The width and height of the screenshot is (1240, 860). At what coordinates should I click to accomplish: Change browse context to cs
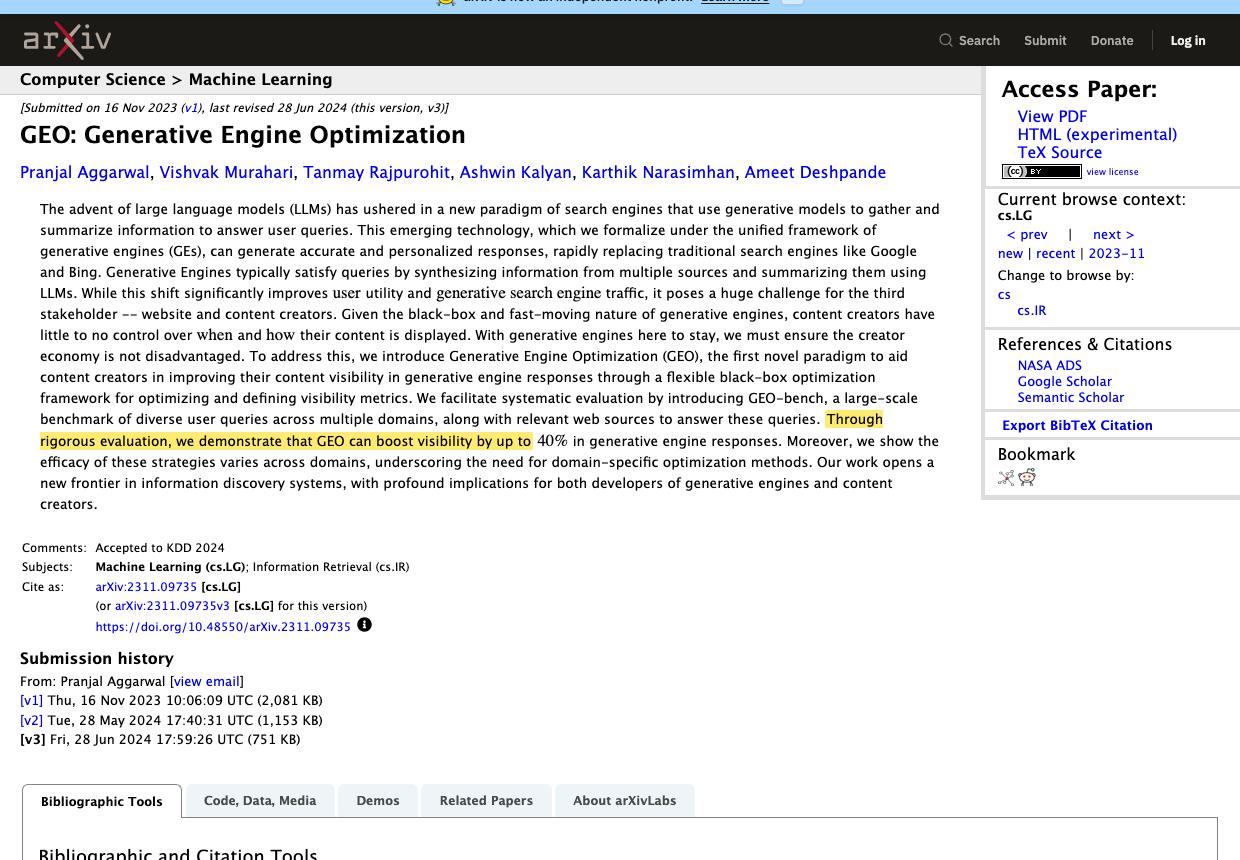click(1004, 295)
